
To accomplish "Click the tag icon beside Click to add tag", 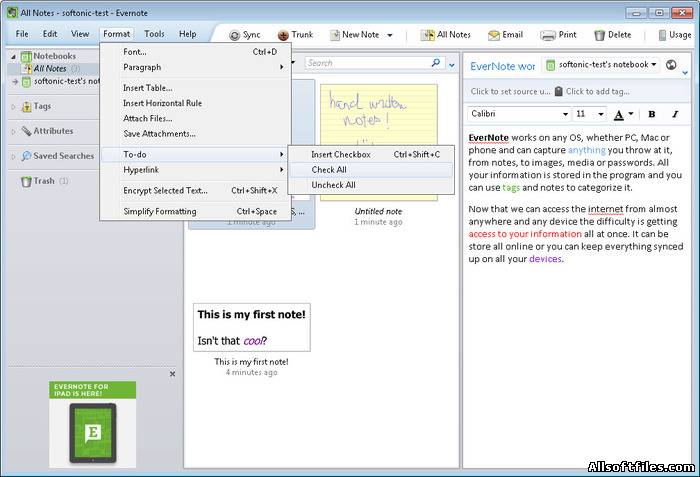I will [558, 91].
